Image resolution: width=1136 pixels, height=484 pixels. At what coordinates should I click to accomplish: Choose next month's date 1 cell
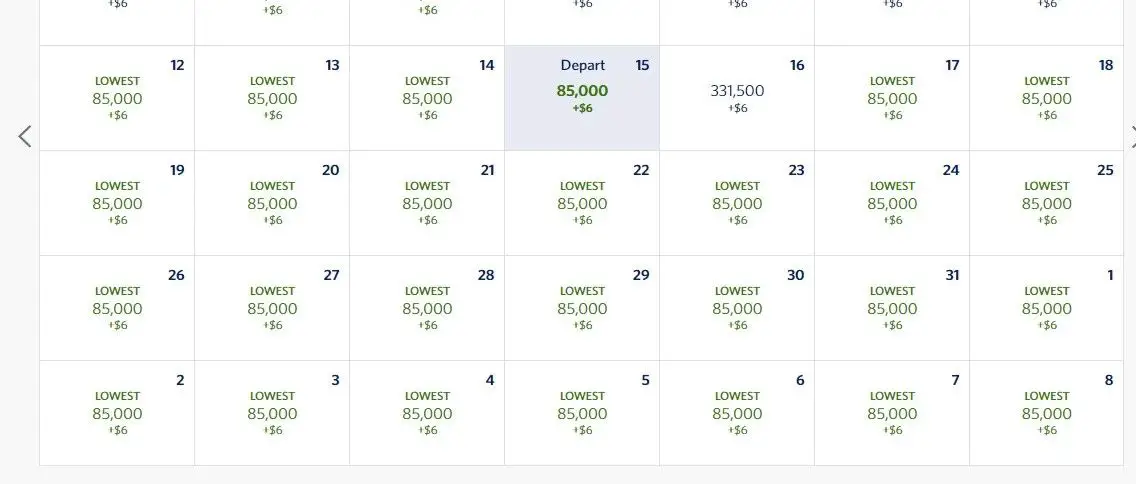(1046, 308)
